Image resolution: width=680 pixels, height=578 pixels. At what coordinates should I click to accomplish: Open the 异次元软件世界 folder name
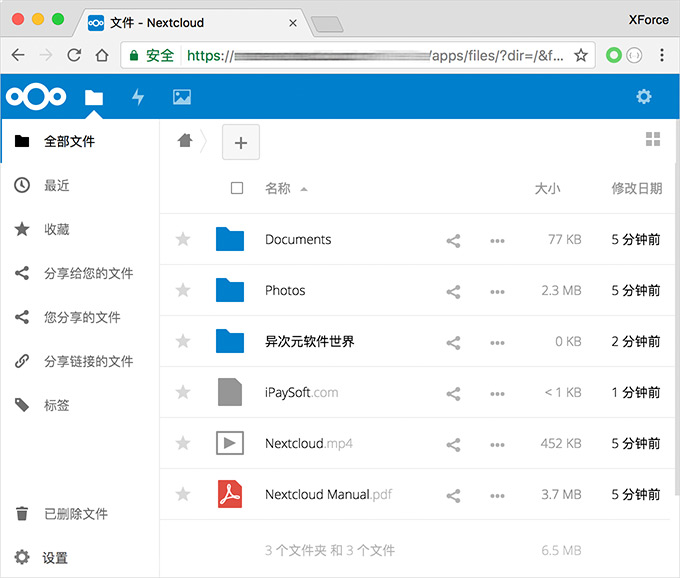pos(310,341)
